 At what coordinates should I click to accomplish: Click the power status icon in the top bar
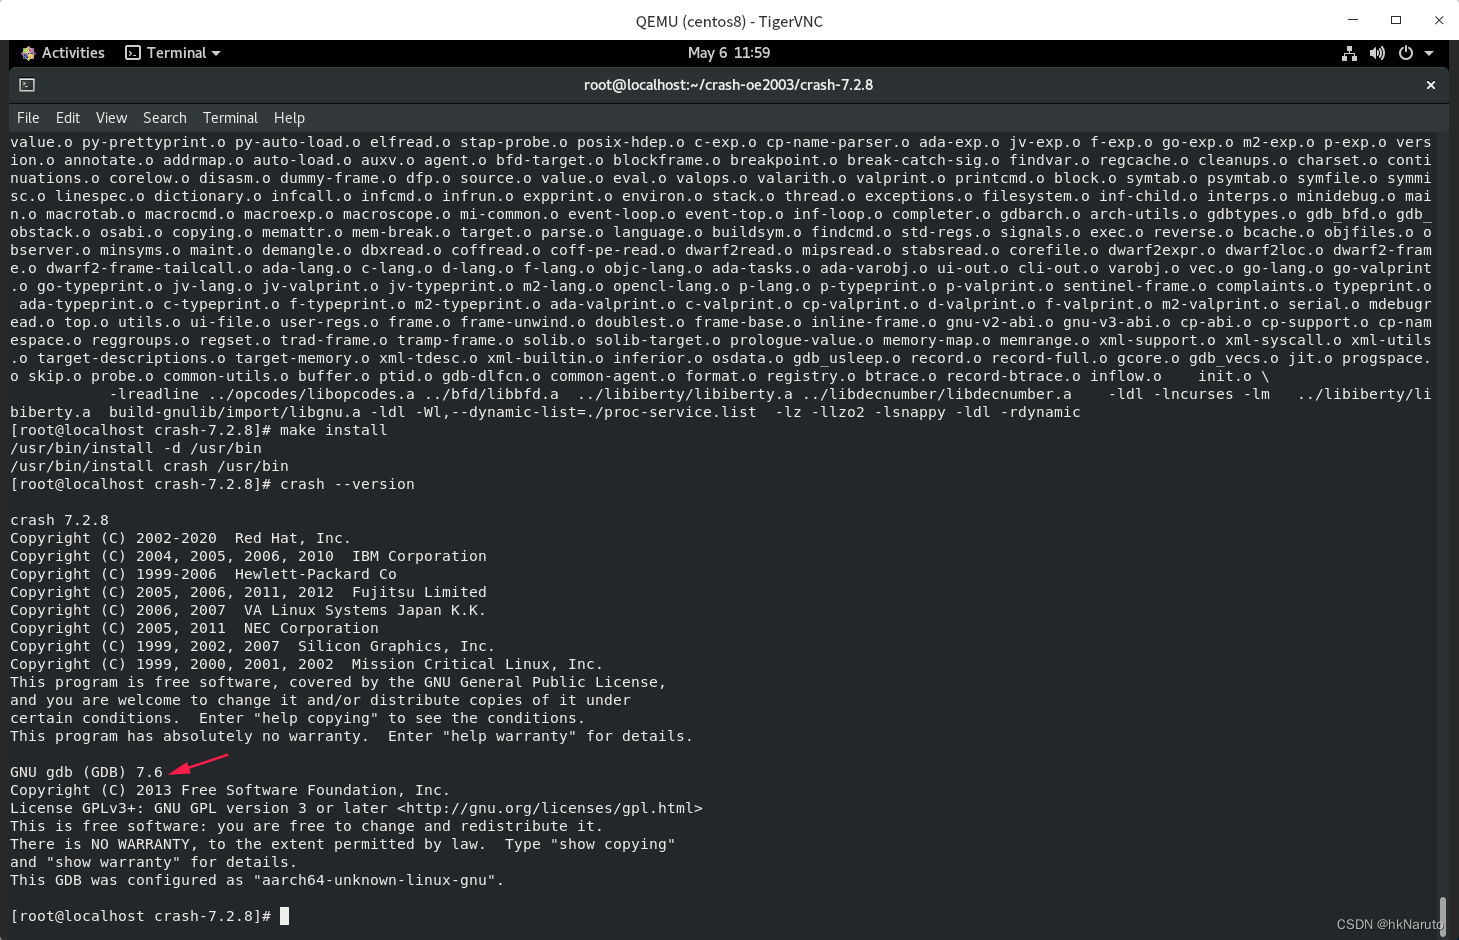[1405, 53]
